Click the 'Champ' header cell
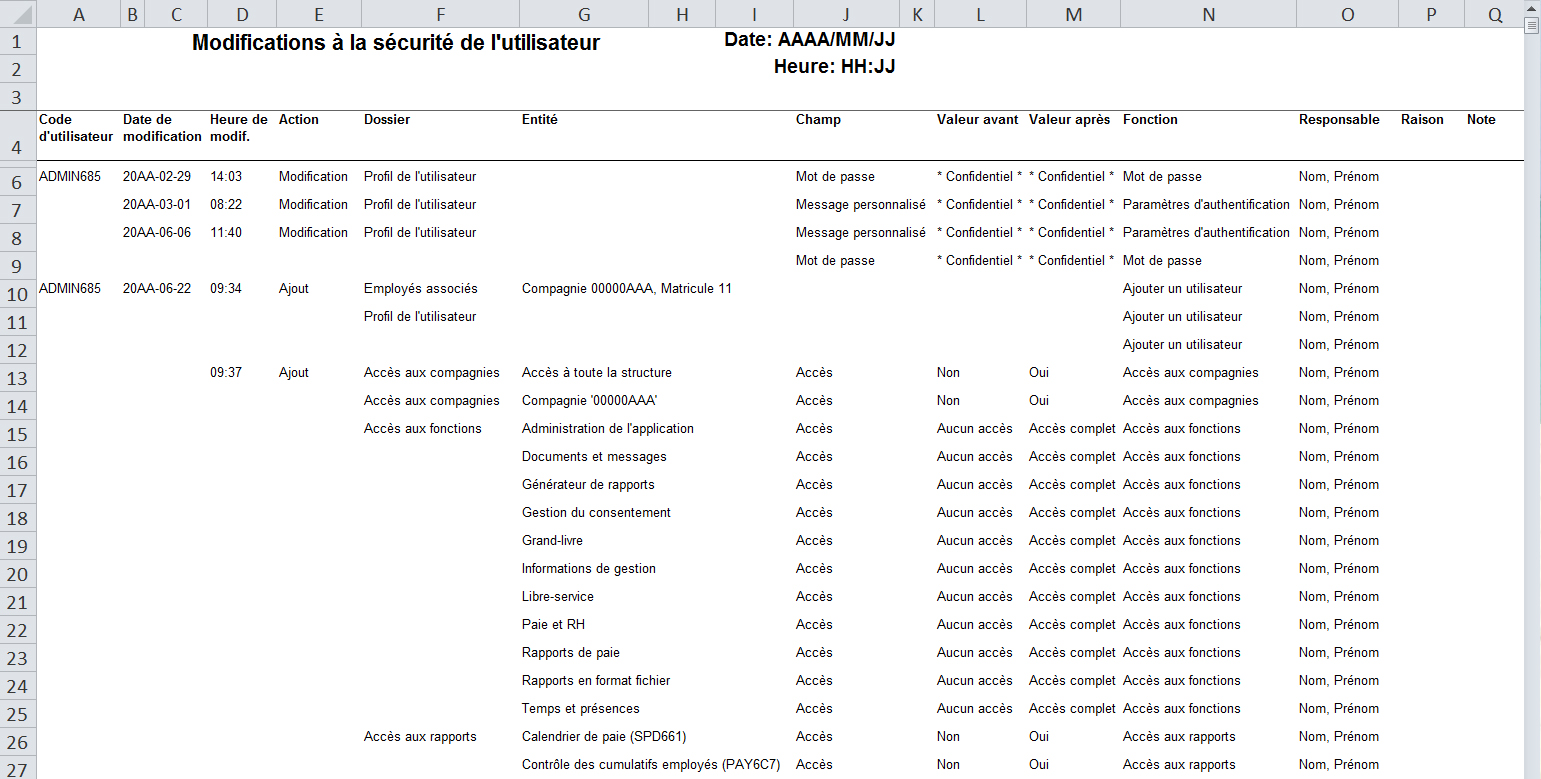 (818, 120)
